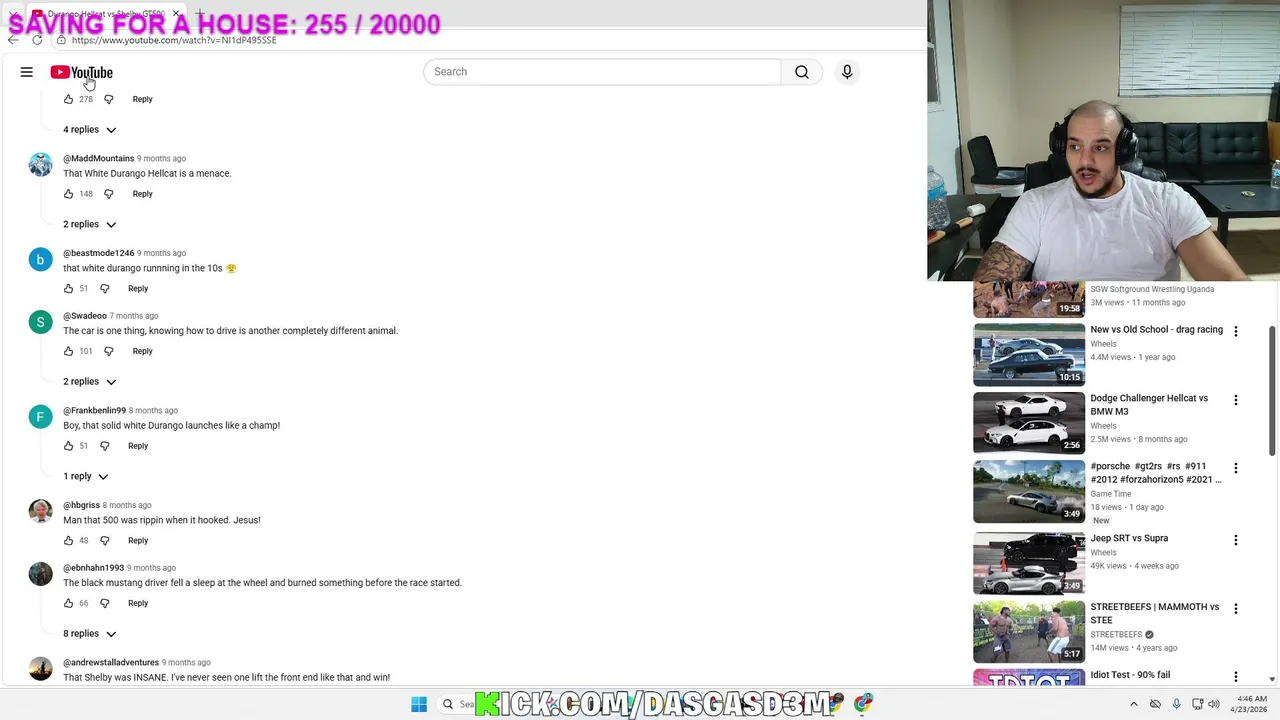Reply to the hbgriss comment
Viewport: 1280px width, 720px height.
coord(138,541)
